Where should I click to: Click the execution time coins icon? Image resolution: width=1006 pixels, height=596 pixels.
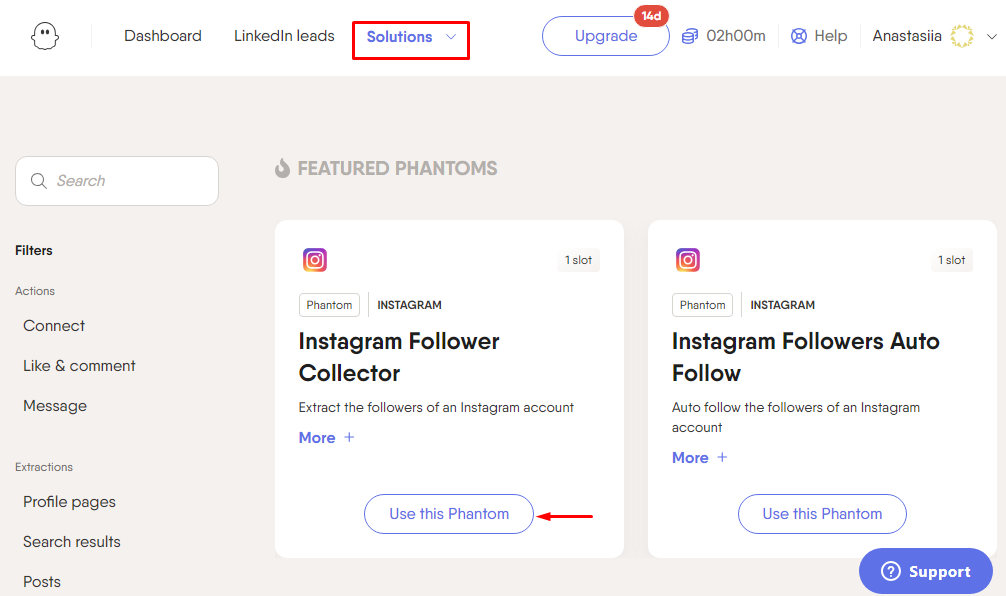(690, 36)
